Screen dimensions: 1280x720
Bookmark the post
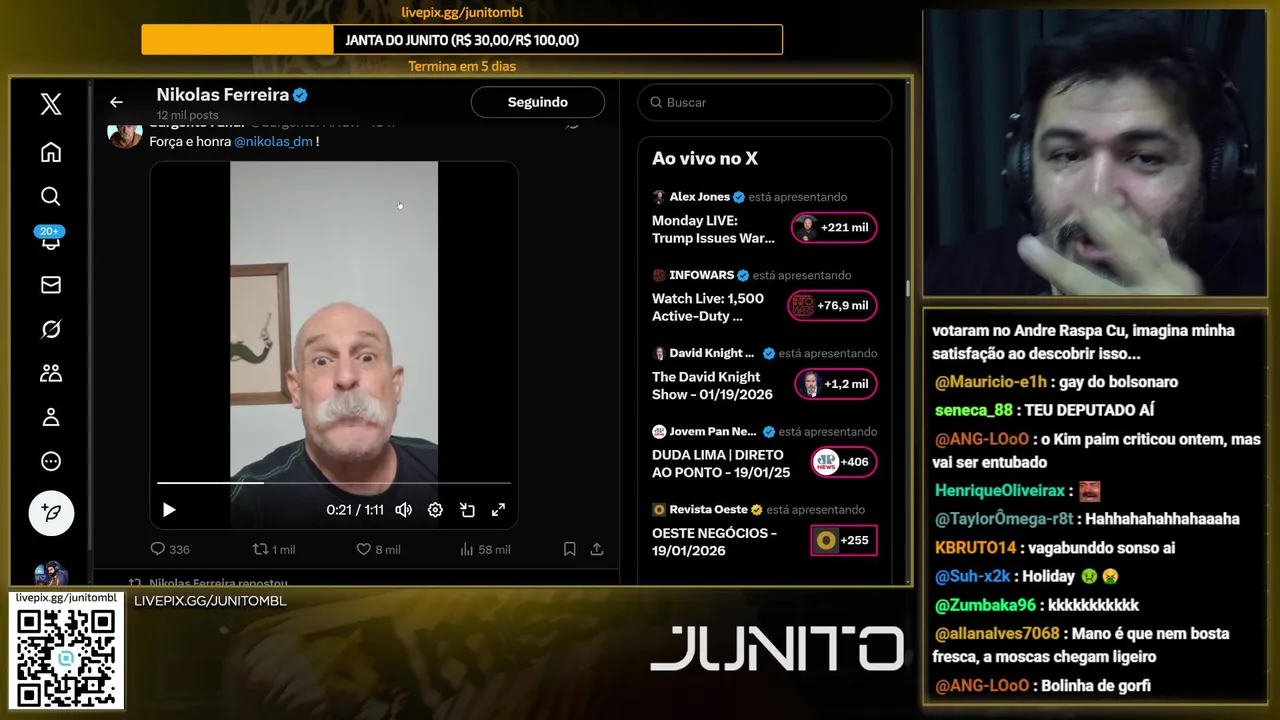569,549
